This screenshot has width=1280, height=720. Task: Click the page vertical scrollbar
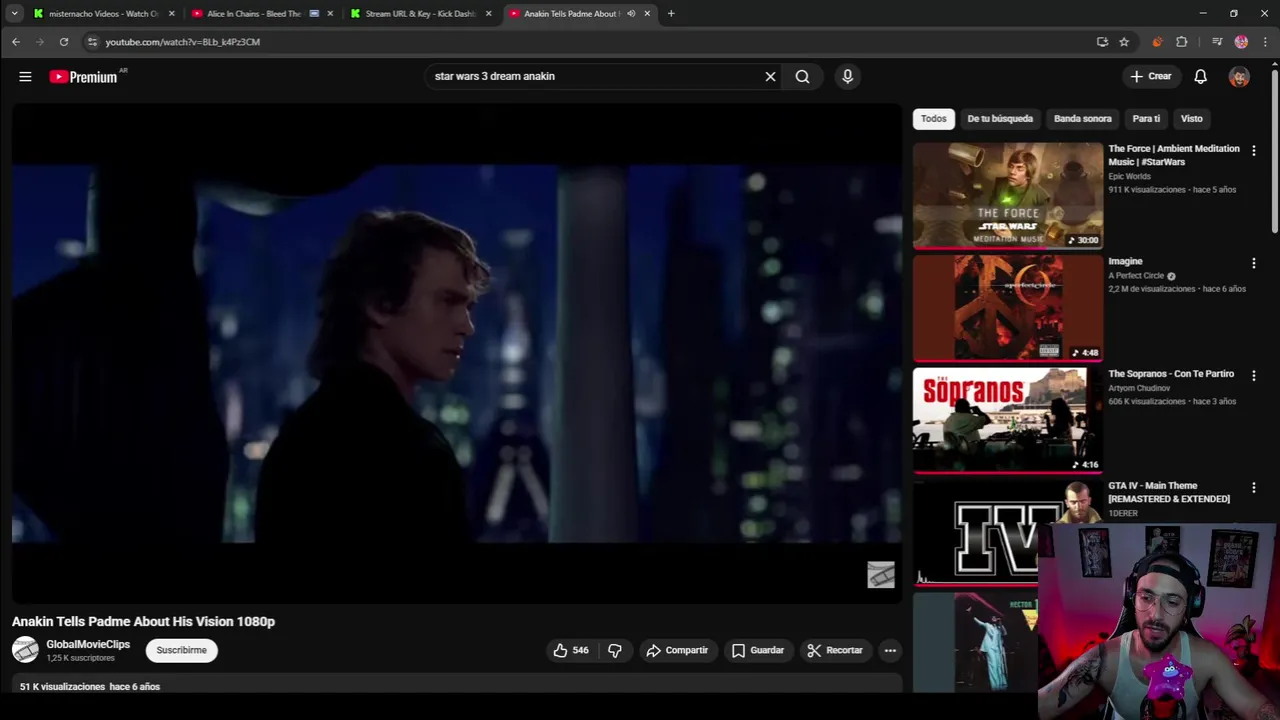(x=1274, y=150)
